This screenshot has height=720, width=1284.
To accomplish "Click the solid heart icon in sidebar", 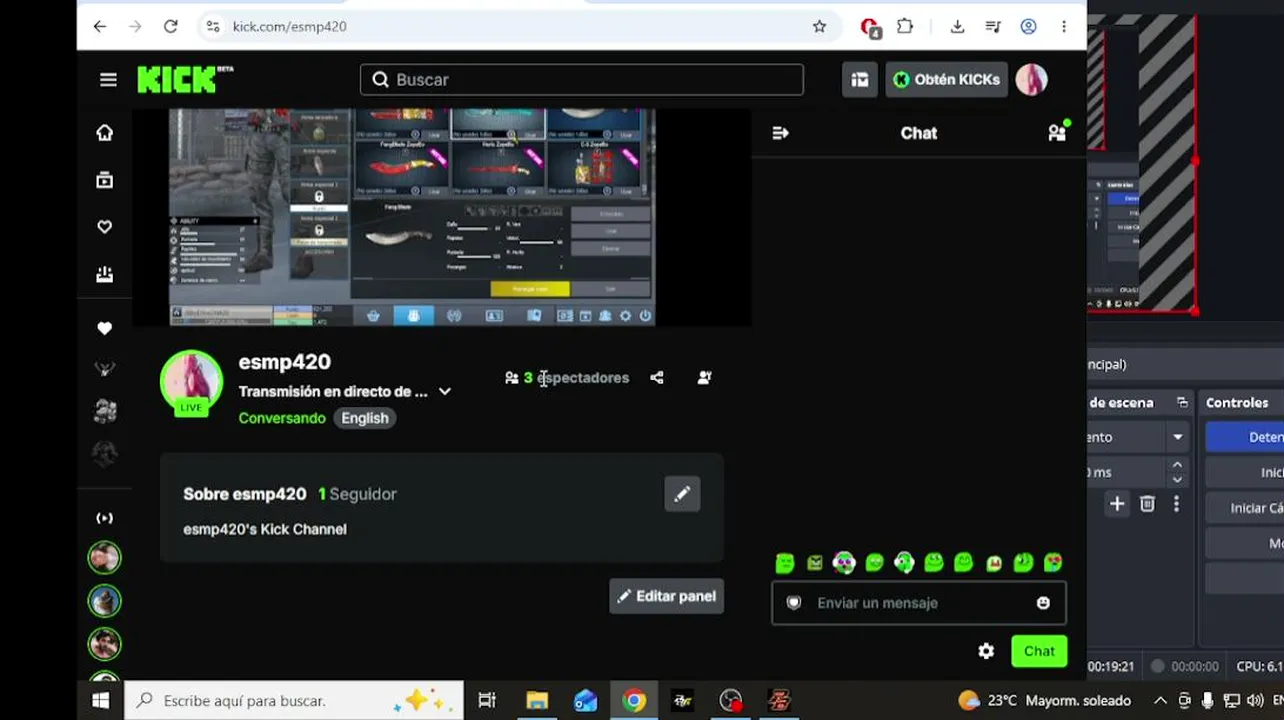I will pos(104,328).
